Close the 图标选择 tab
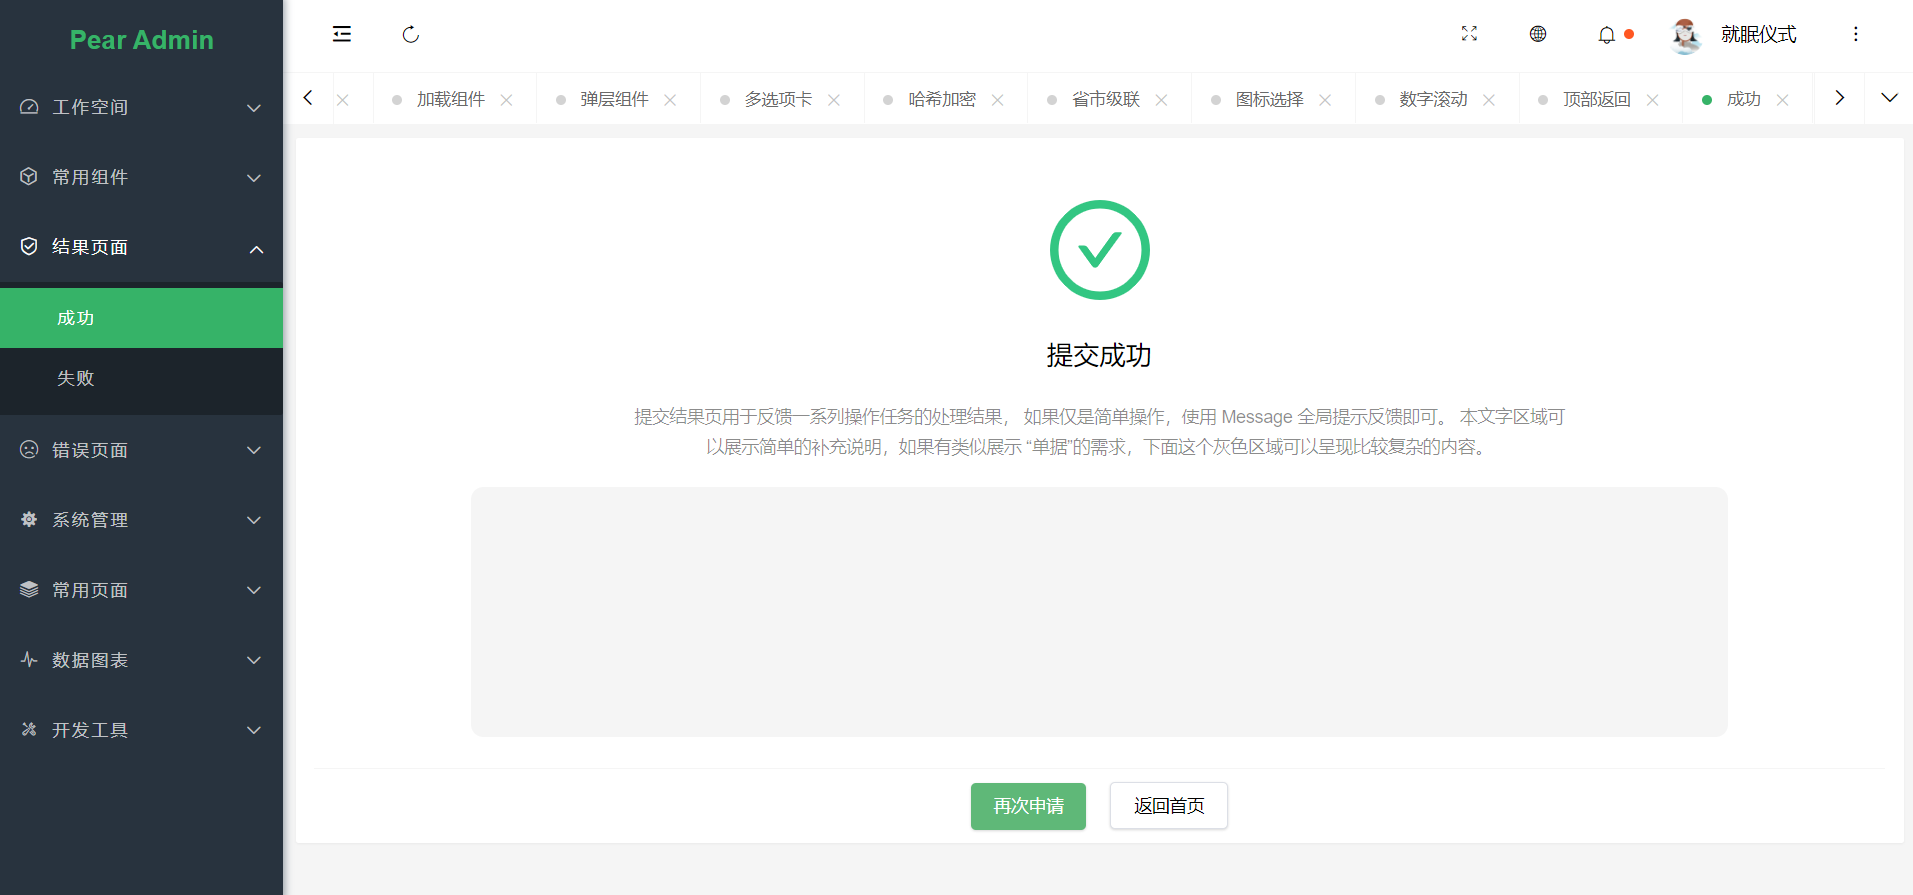 (1325, 100)
